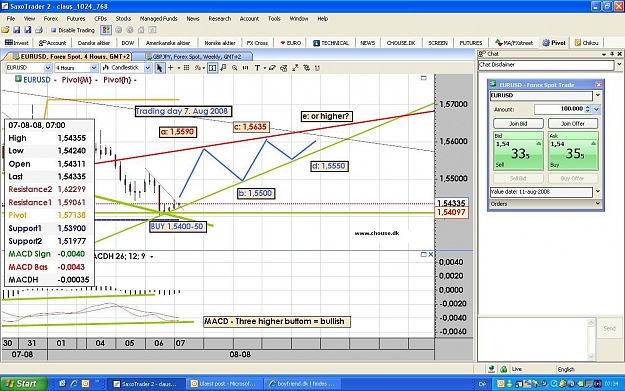Open the EURO view with heart icon
Screen dimensions: 625x391
[x=291, y=43]
